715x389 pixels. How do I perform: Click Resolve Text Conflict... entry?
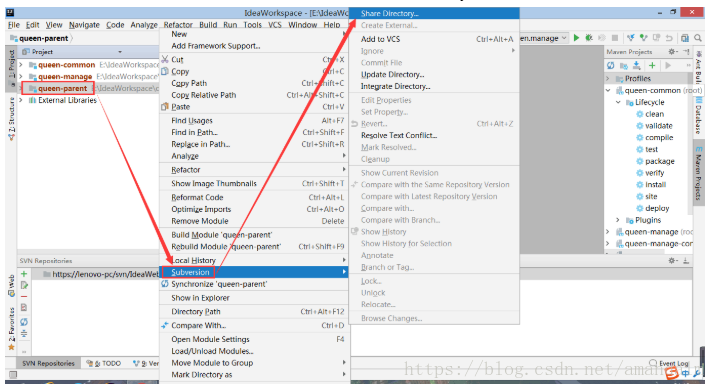click(434, 135)
